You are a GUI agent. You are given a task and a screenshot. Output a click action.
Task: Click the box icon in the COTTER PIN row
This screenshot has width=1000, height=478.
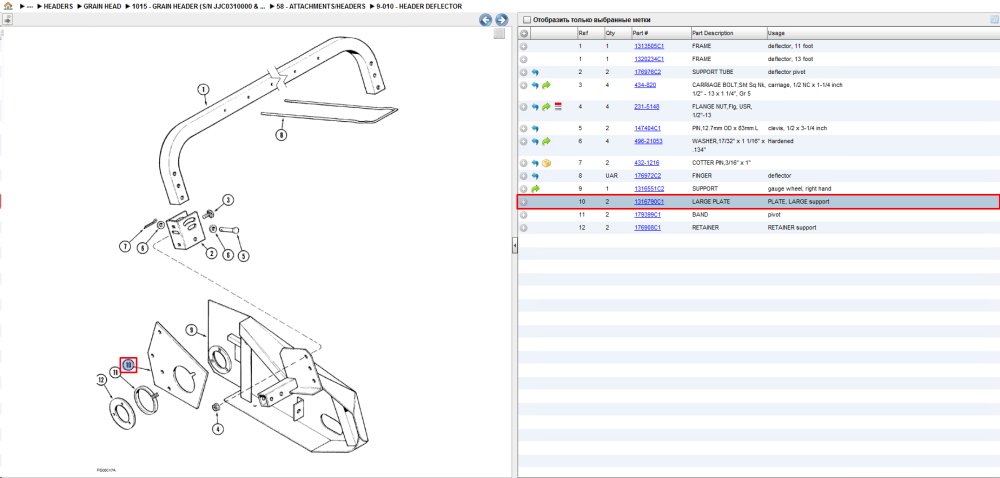[547, 163]
